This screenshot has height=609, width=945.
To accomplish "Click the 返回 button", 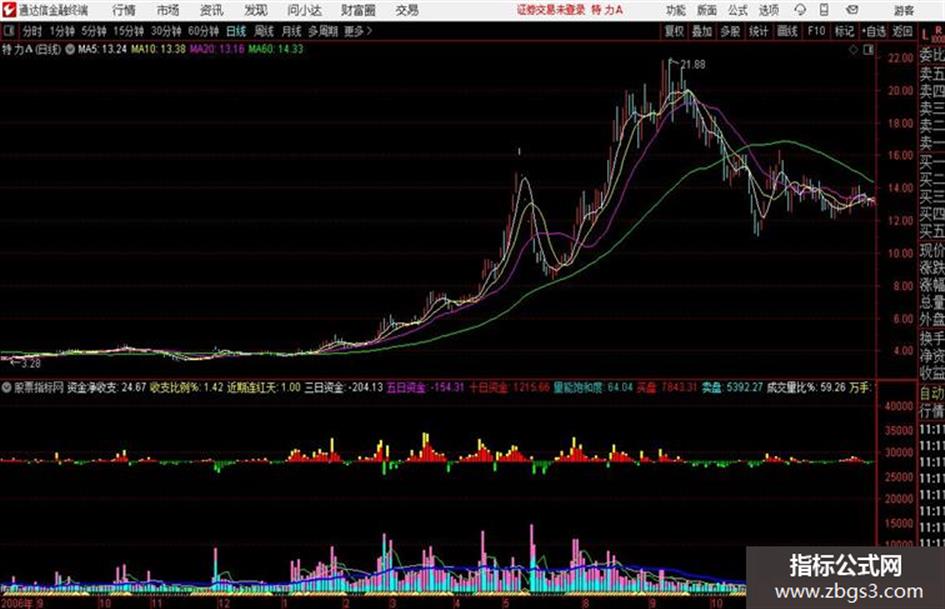I will pos(902,31).
